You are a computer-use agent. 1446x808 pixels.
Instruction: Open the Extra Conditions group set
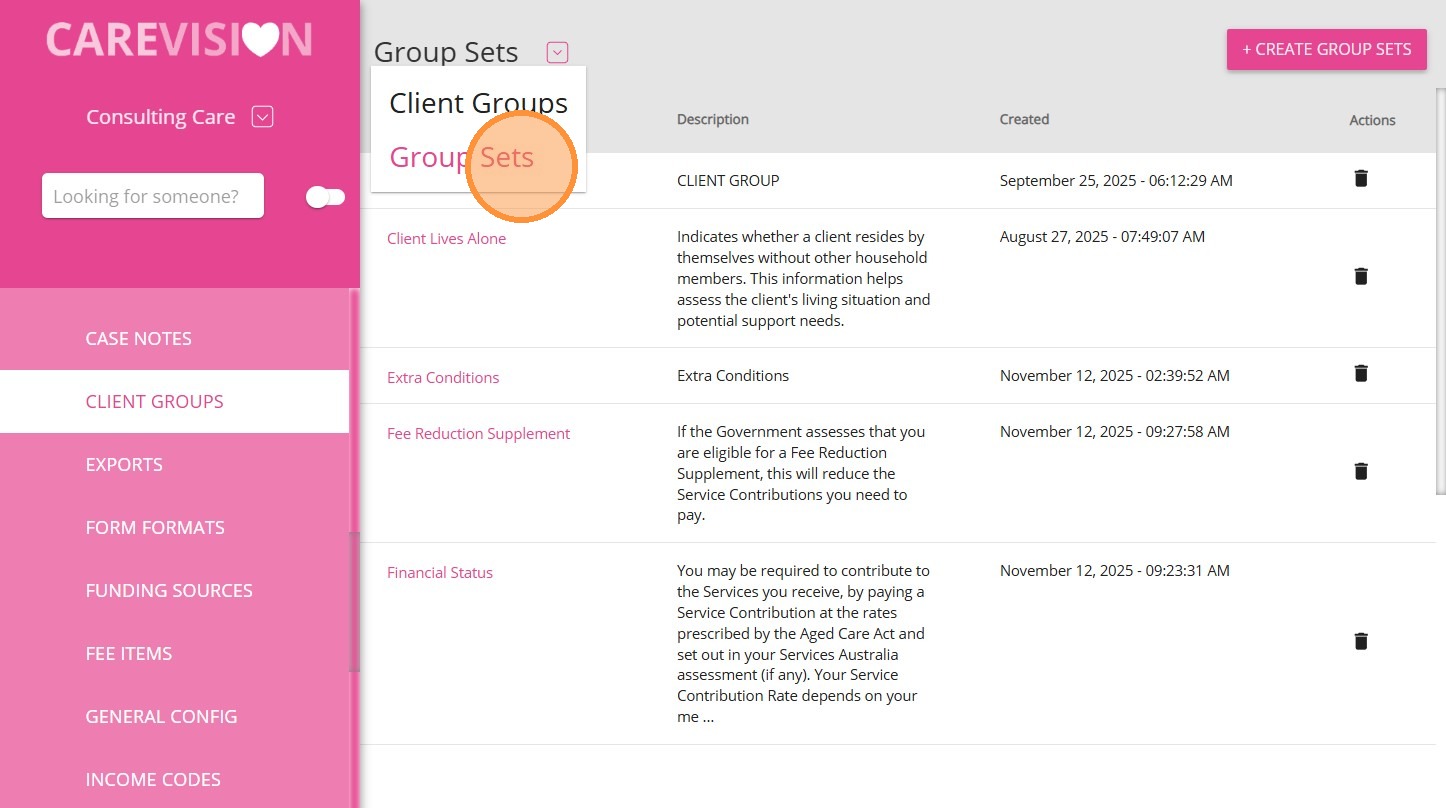click(443, 378)
